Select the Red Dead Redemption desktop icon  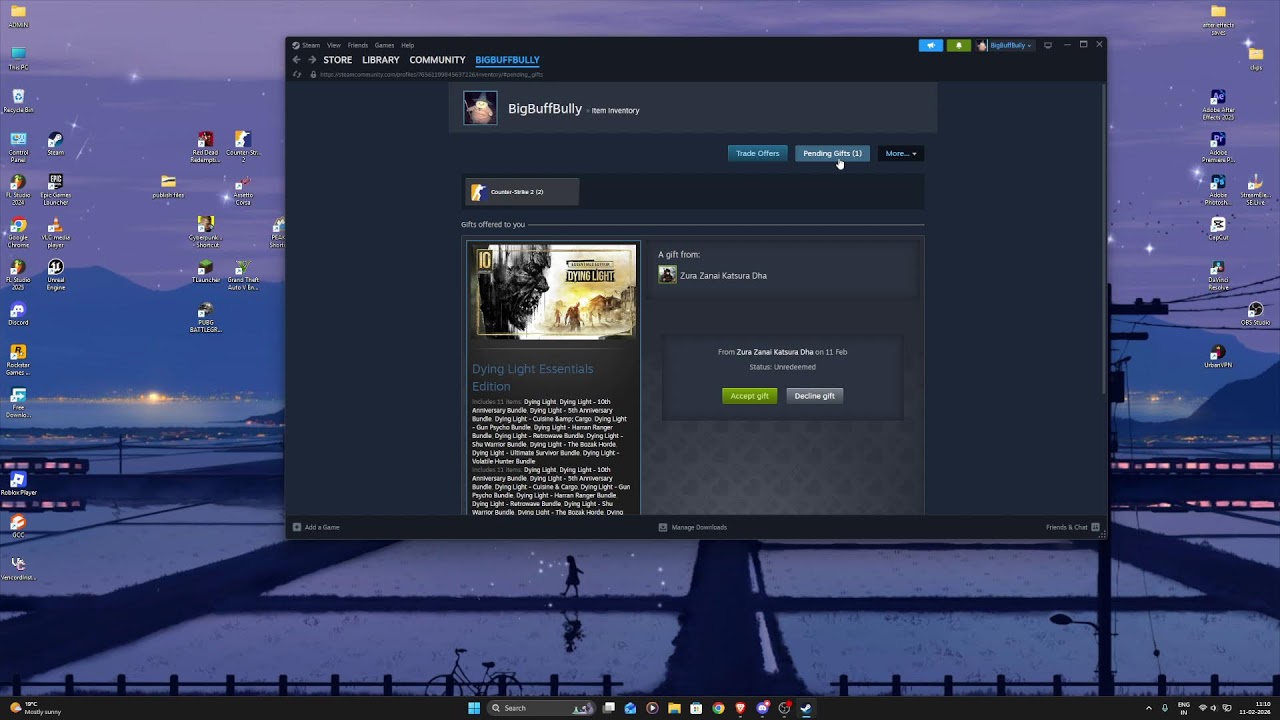205,147
